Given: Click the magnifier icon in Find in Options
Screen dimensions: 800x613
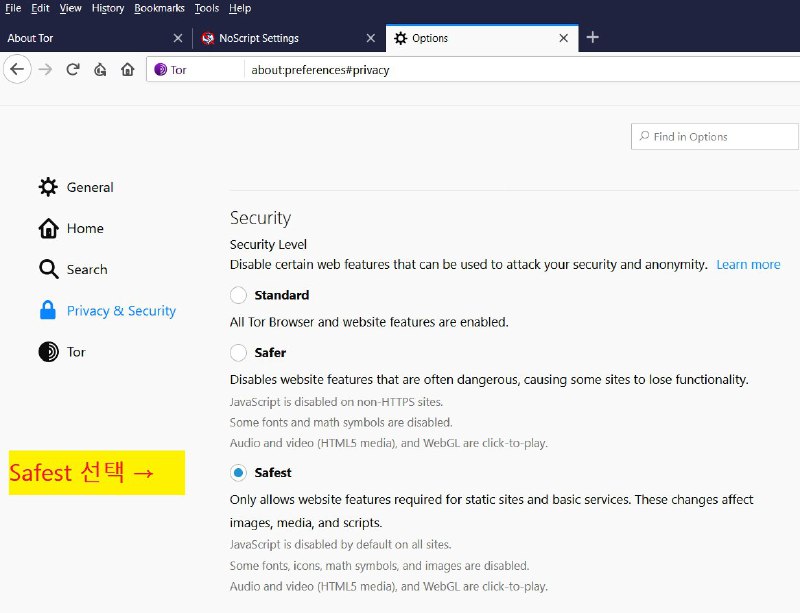Looking at the screenshot, I should pyautogui.click(x=644, y=136).
